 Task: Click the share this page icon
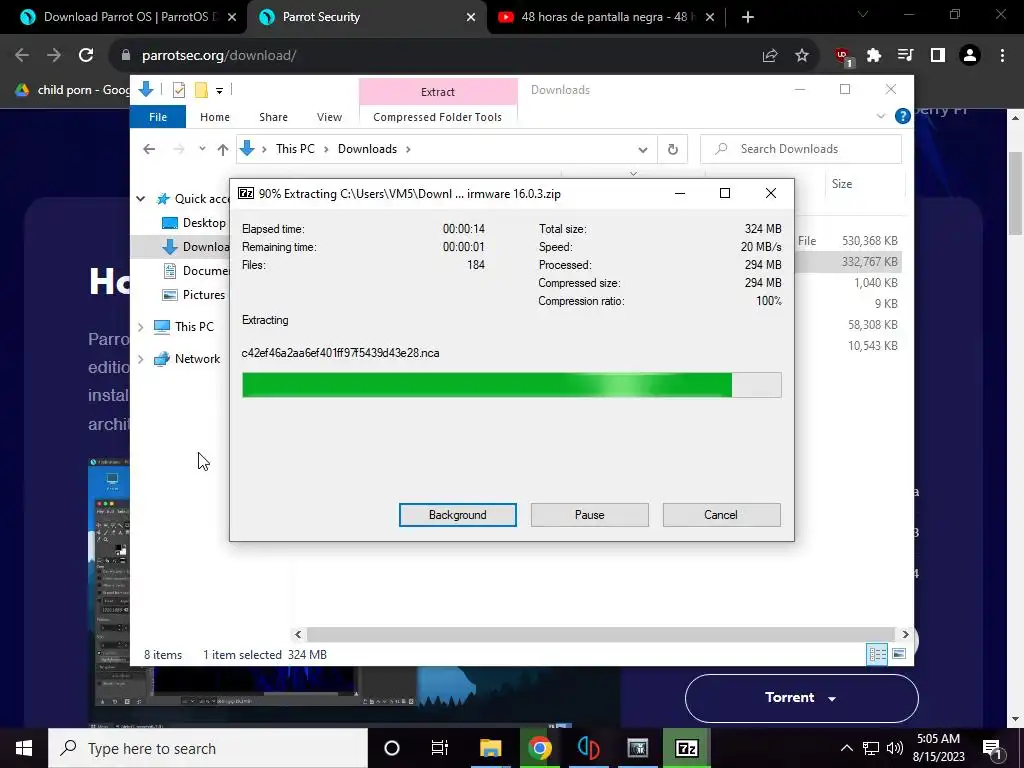coord(770,56)
